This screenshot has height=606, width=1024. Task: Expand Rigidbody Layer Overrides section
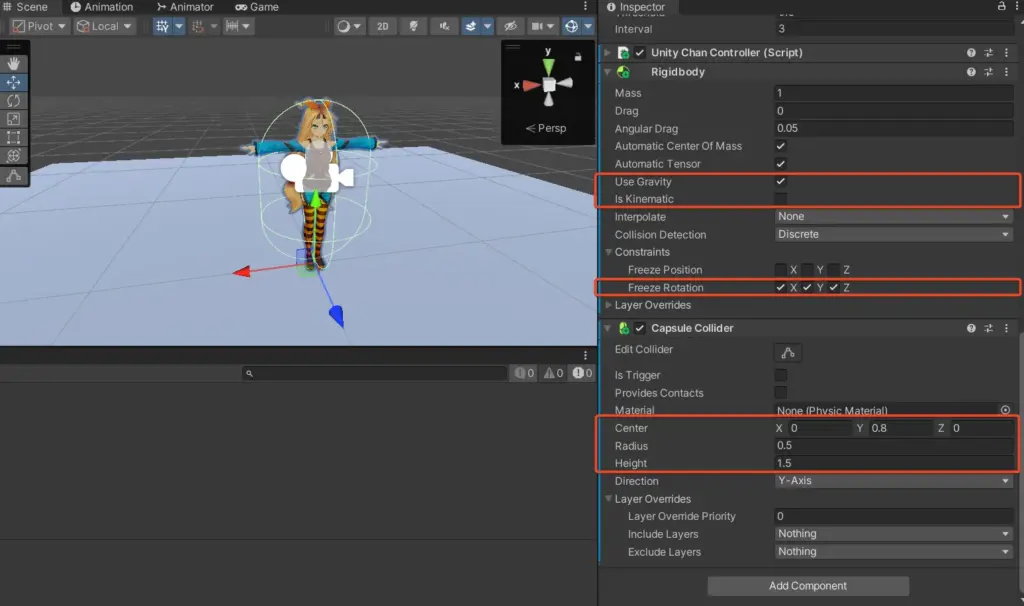(609, 305)
